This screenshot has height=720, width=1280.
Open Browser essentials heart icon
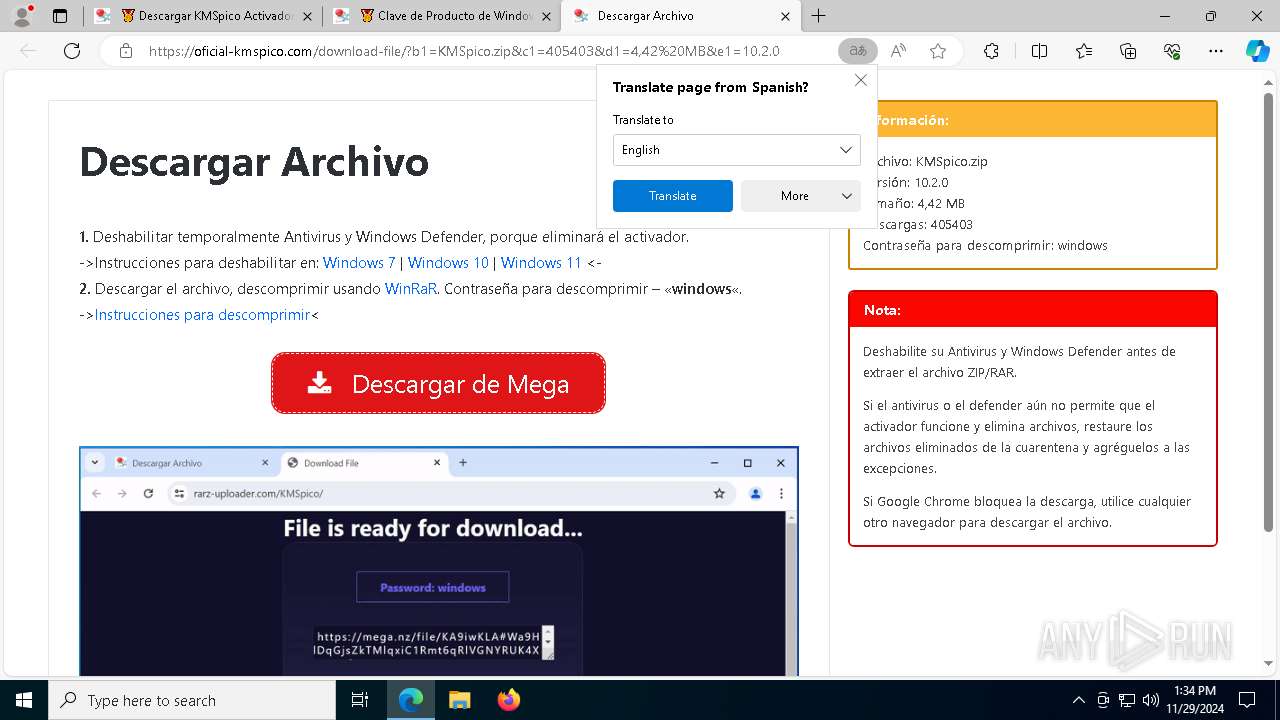pyautogui.click(x=1172, y=51)
